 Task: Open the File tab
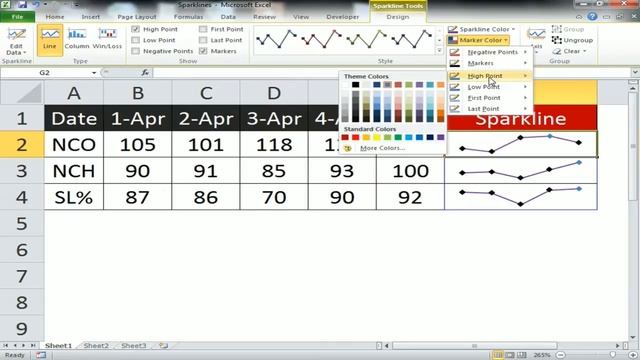click(18, 17)
